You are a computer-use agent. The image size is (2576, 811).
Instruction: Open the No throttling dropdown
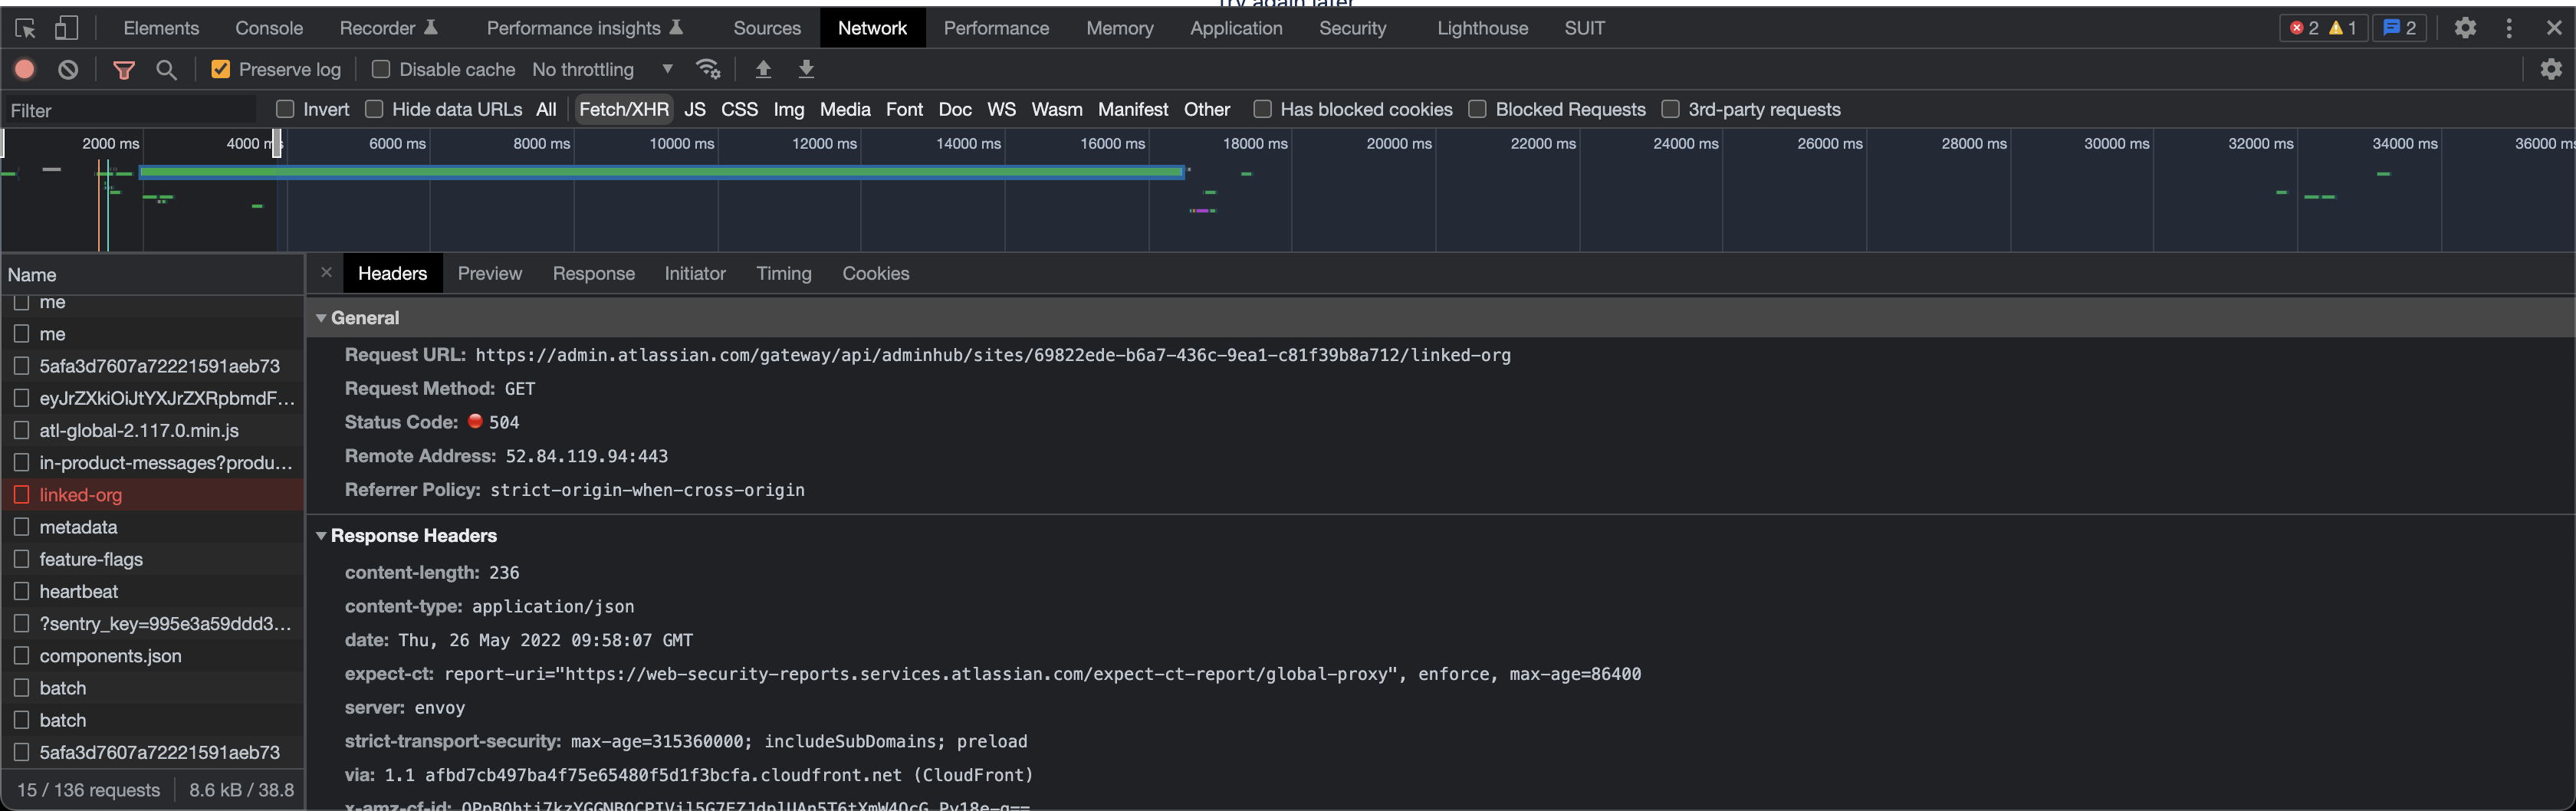pos(603,69)
